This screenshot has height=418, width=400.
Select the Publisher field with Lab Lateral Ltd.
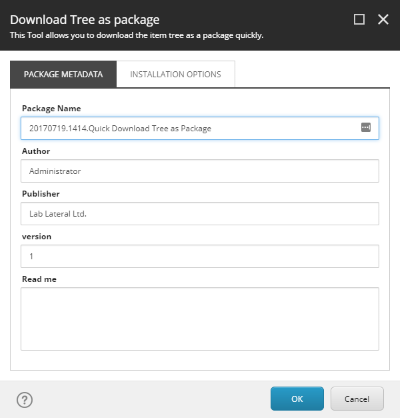pos(200,214)
